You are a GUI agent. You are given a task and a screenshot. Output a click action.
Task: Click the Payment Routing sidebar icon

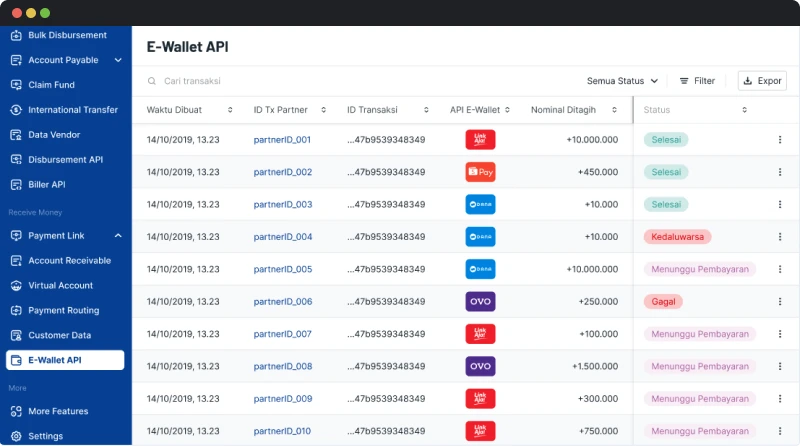[16, 310]
